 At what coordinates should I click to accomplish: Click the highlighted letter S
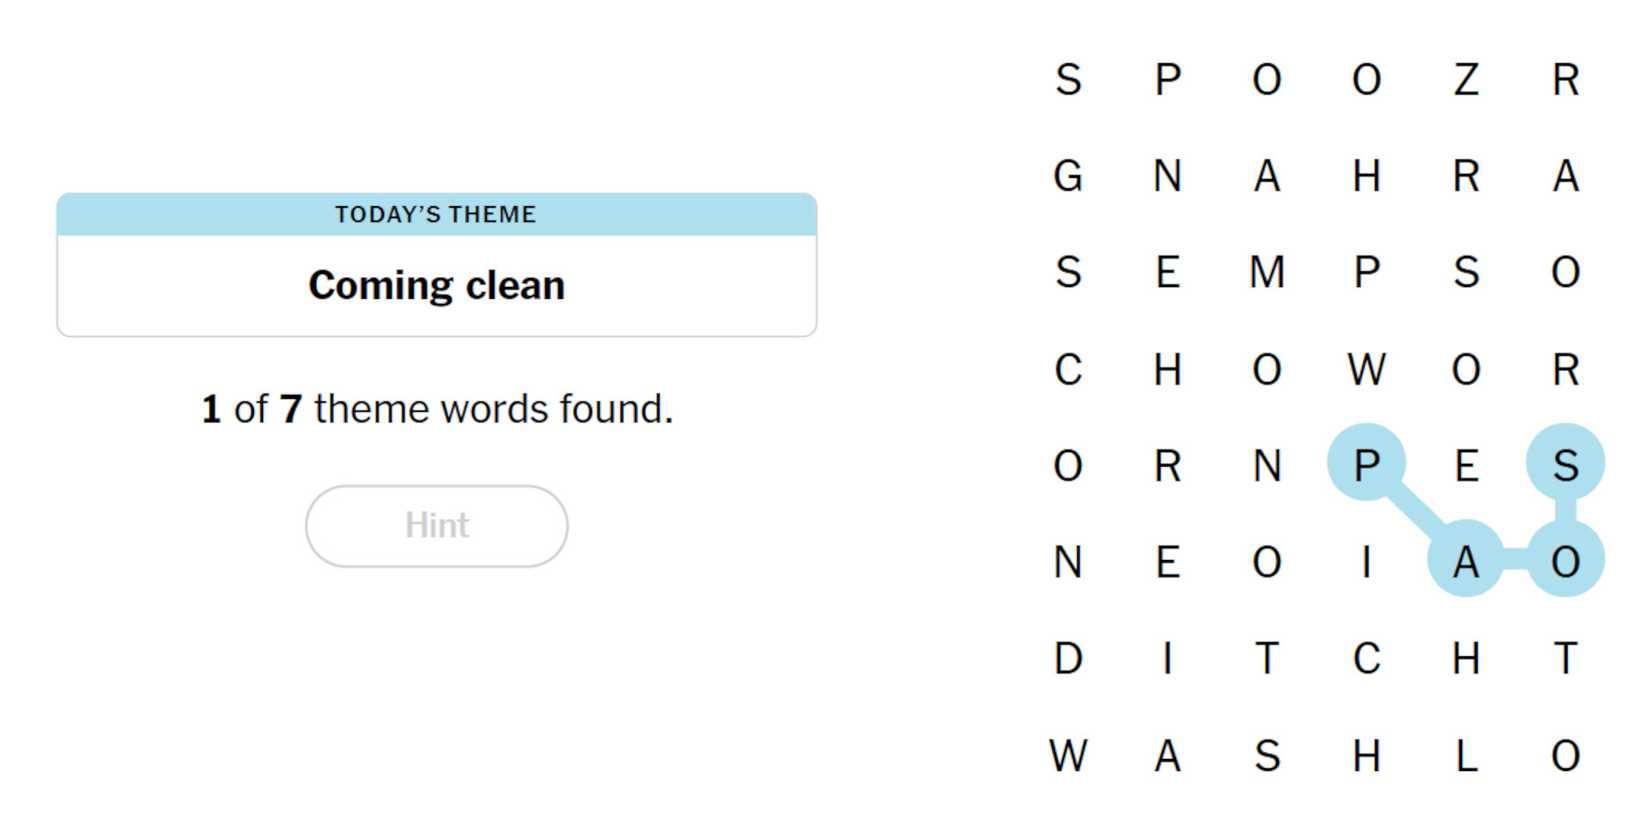click(1565, 465)
